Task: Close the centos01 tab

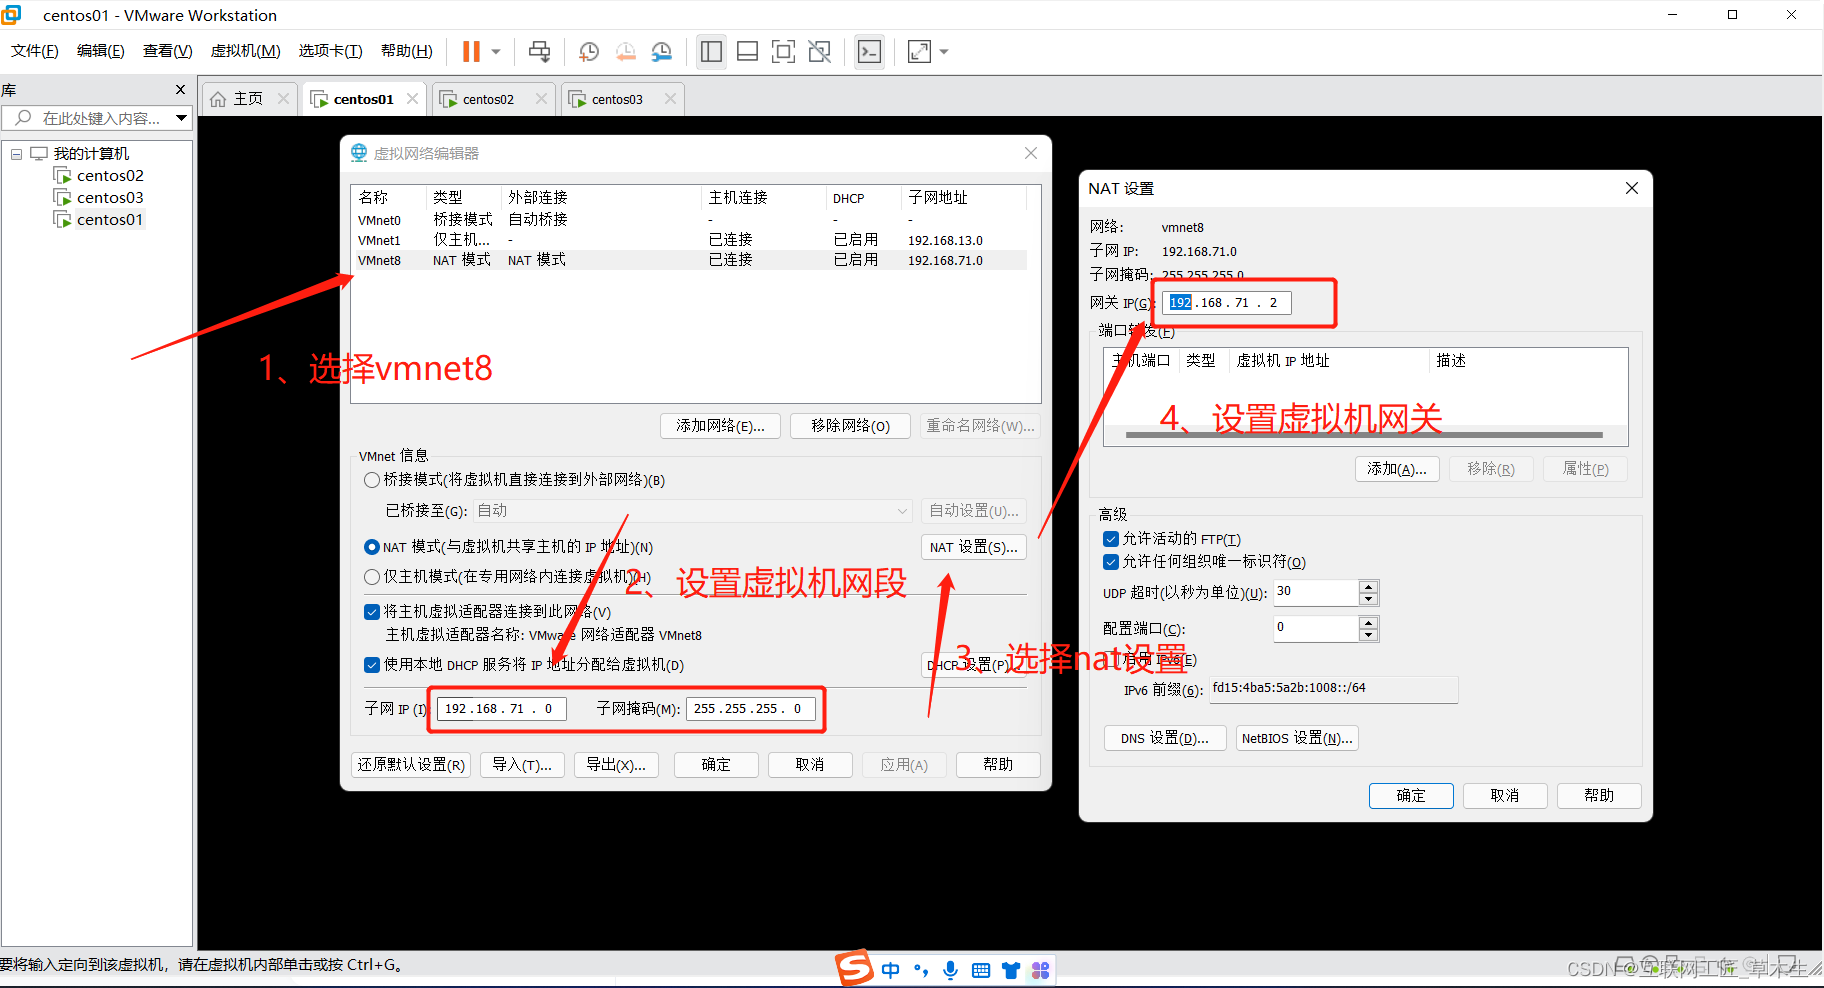Action: coord(412,99)
